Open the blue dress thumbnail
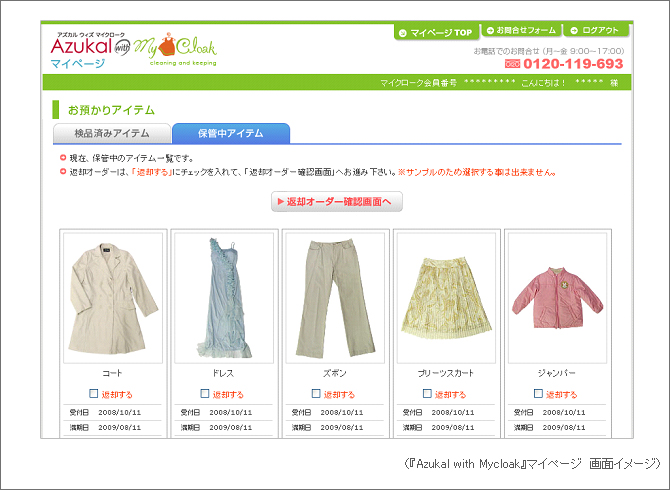Image resolution: width=670 pixels, height=490 pixels. [x=224, y=298]
